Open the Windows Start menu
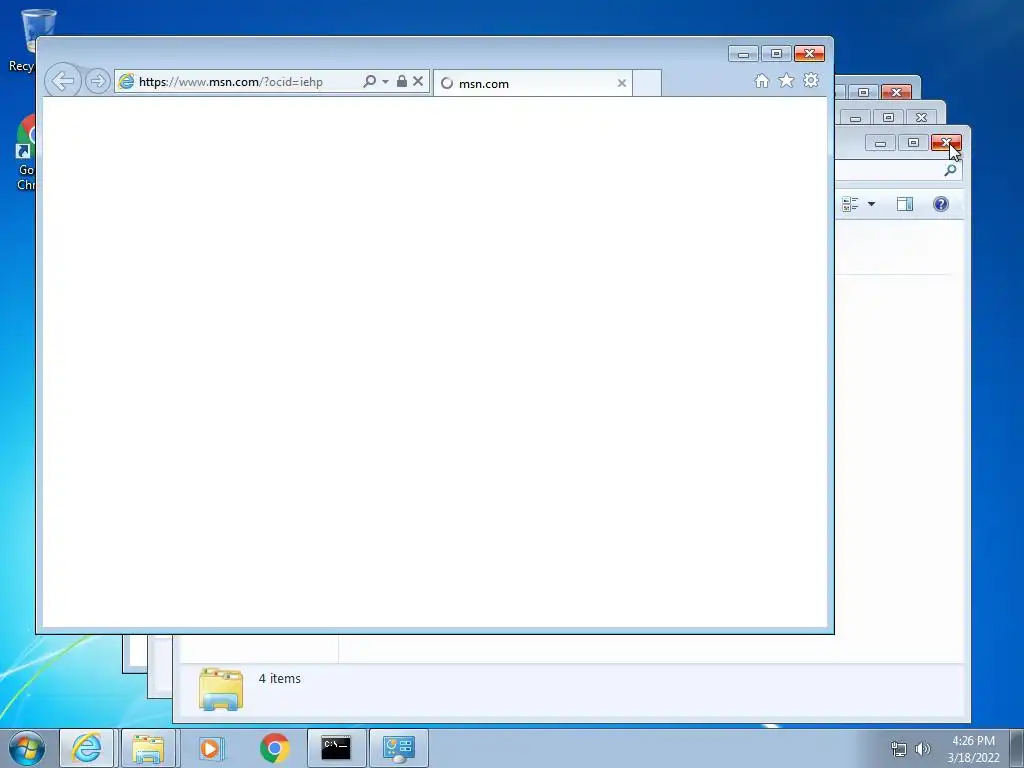This screenshot has height=768, width=1024. (x=27, y=748)
